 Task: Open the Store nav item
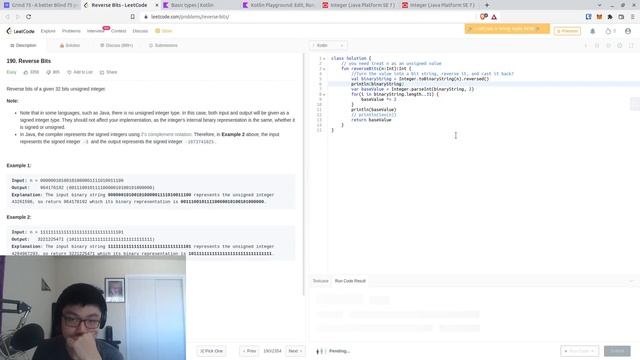(164, 31)
